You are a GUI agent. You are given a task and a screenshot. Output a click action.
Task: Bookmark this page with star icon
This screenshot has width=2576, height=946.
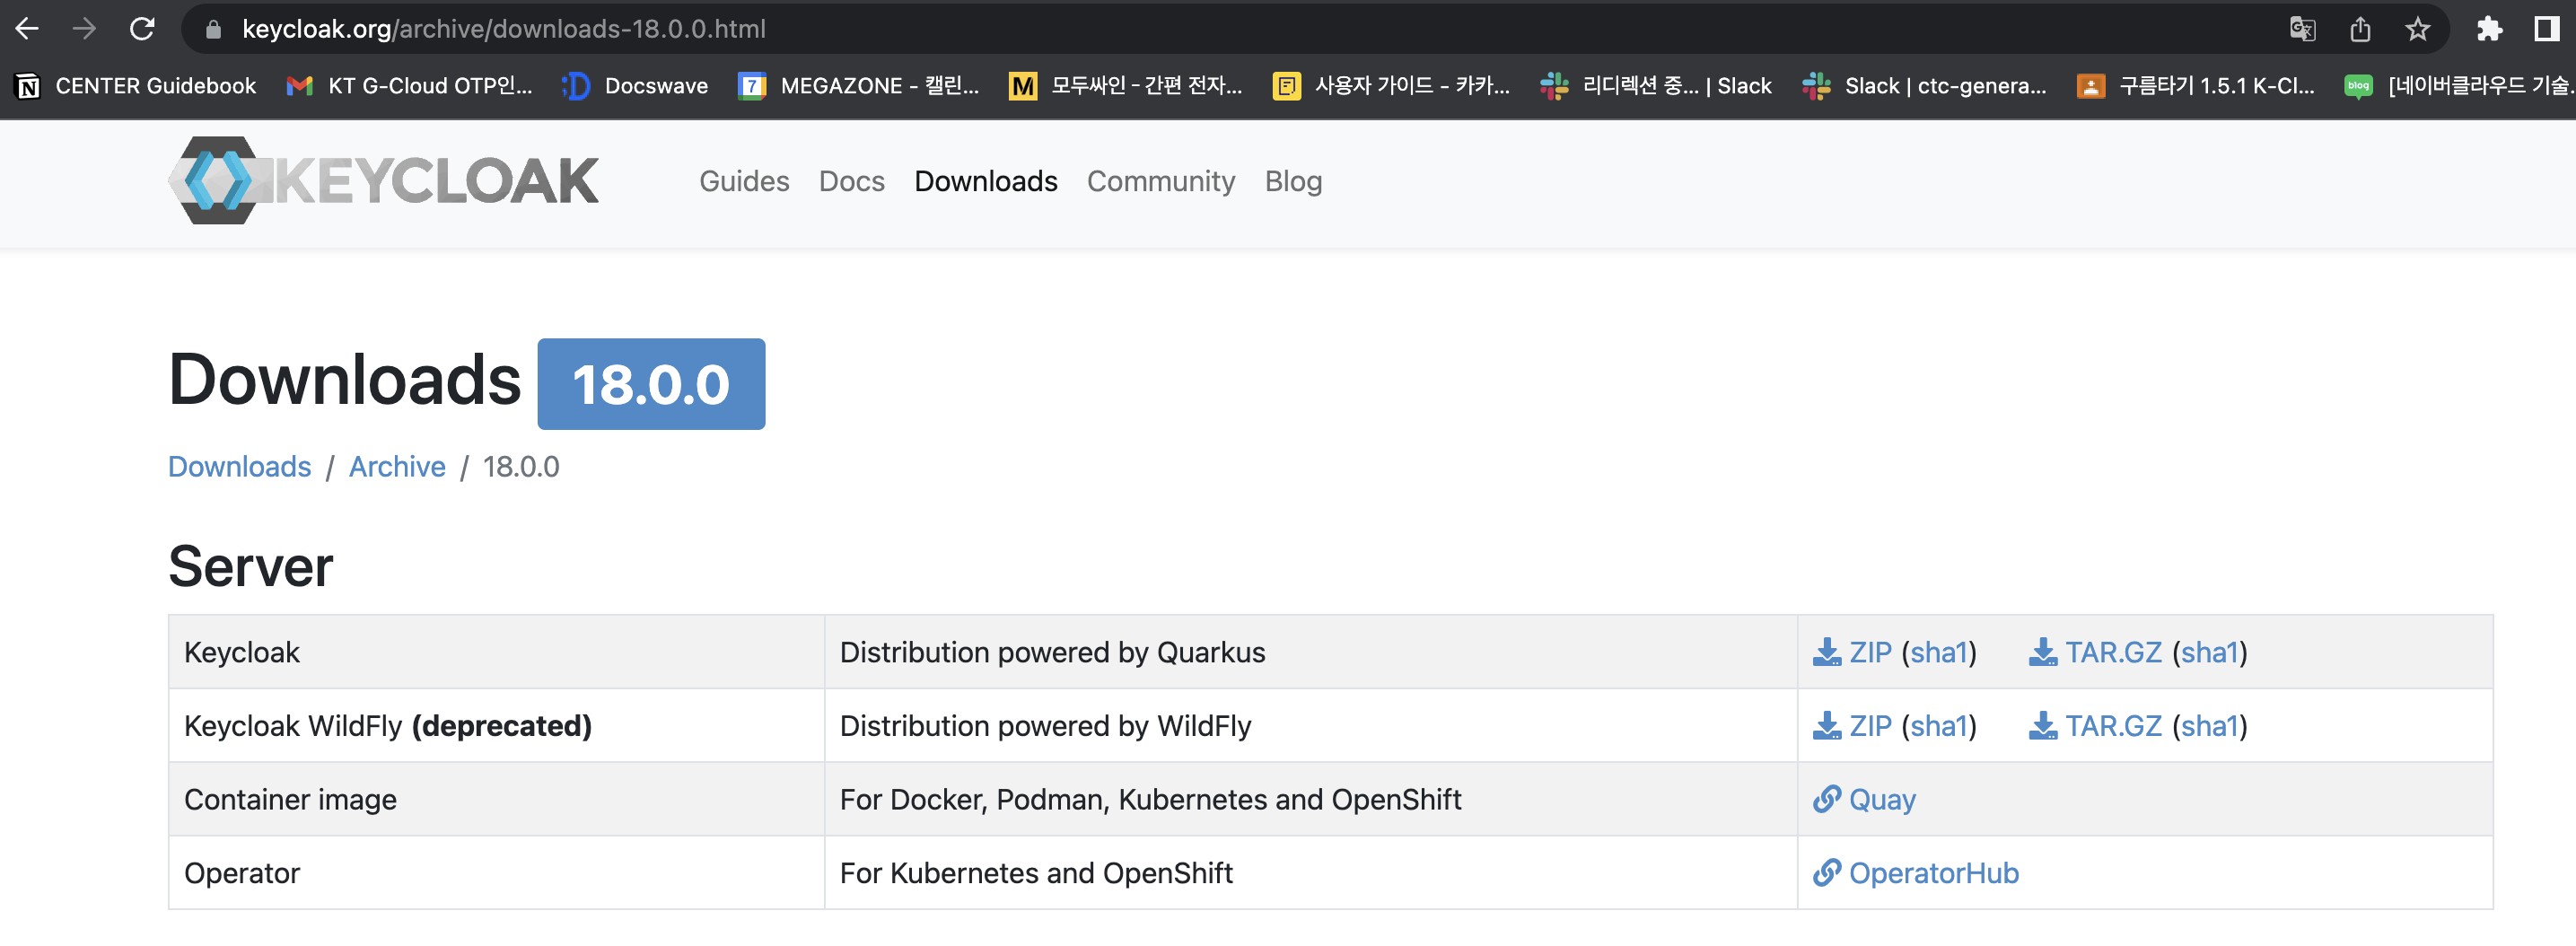[x=2417, y=29]
